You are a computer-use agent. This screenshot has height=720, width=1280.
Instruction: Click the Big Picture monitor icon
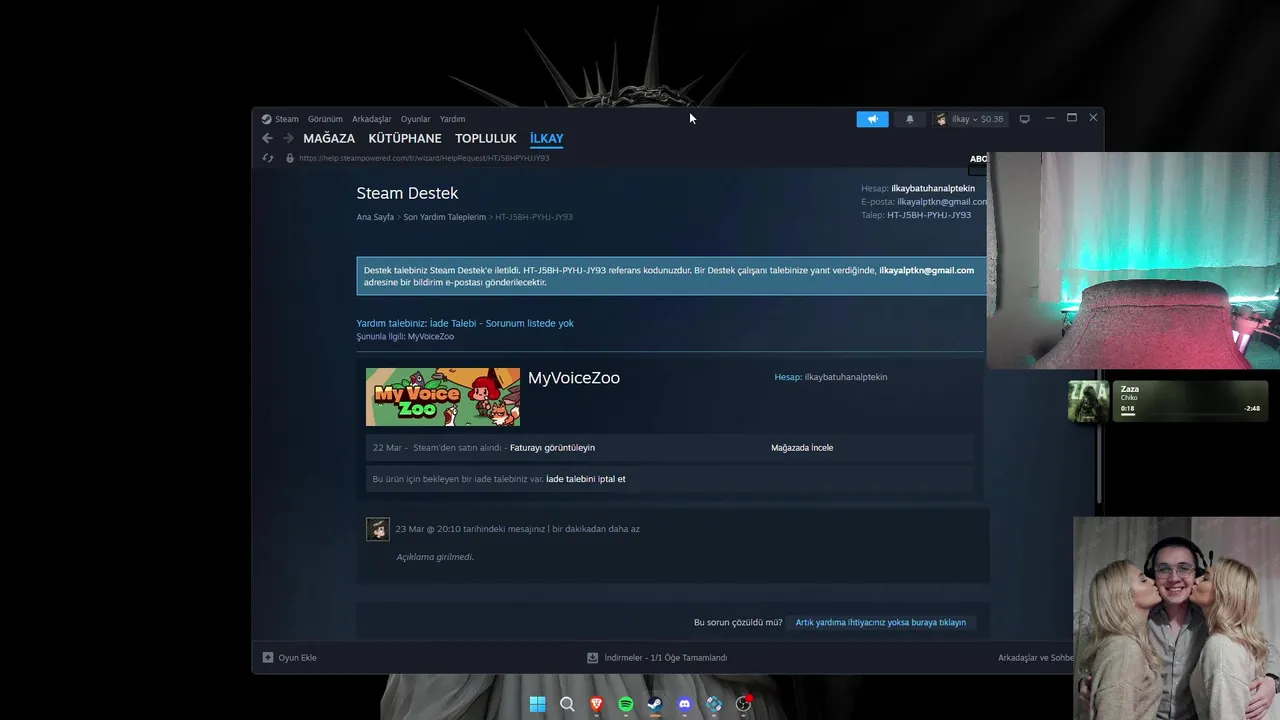1024,119
